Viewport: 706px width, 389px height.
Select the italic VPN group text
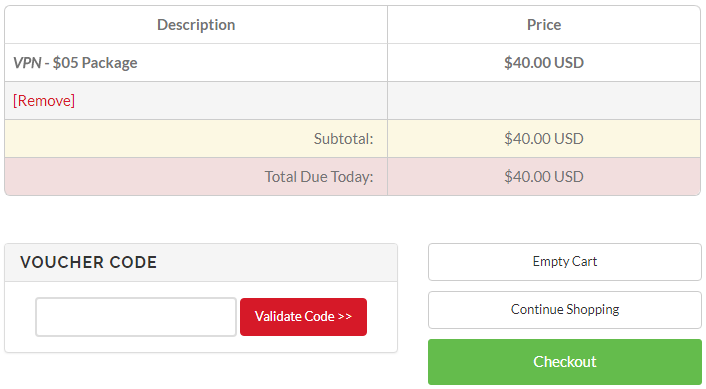(x=27, y=63)
